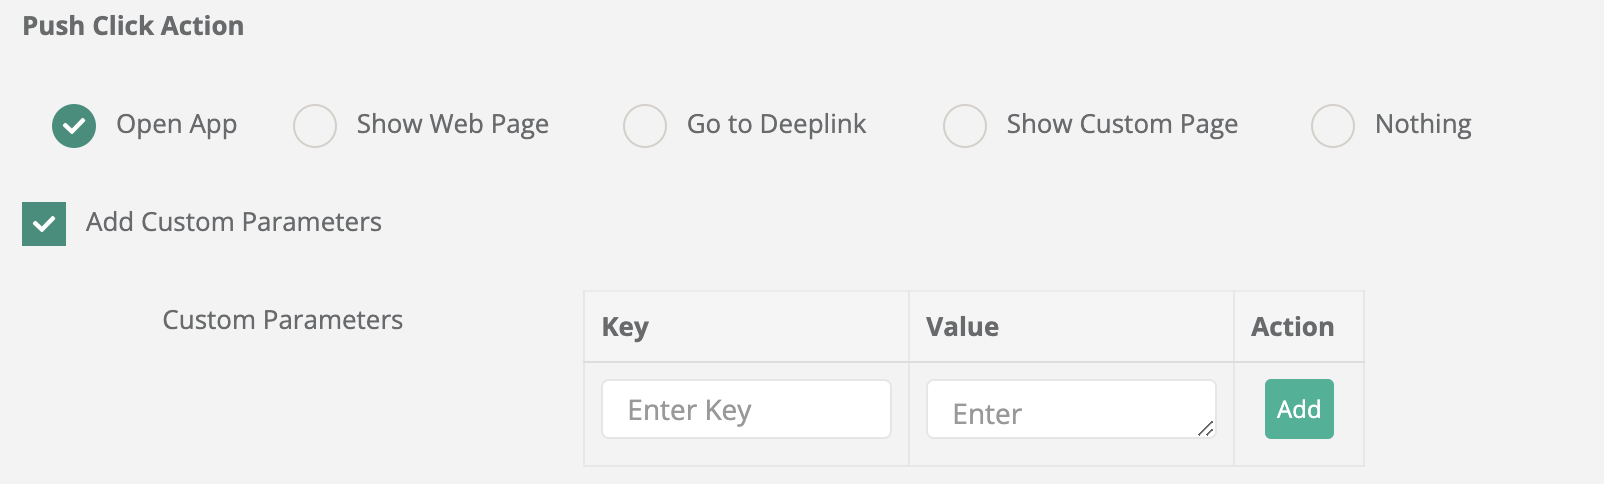Click the Value column header
Screen dimensions: 1604x484
pyautogui.click(x=962, y=327)
